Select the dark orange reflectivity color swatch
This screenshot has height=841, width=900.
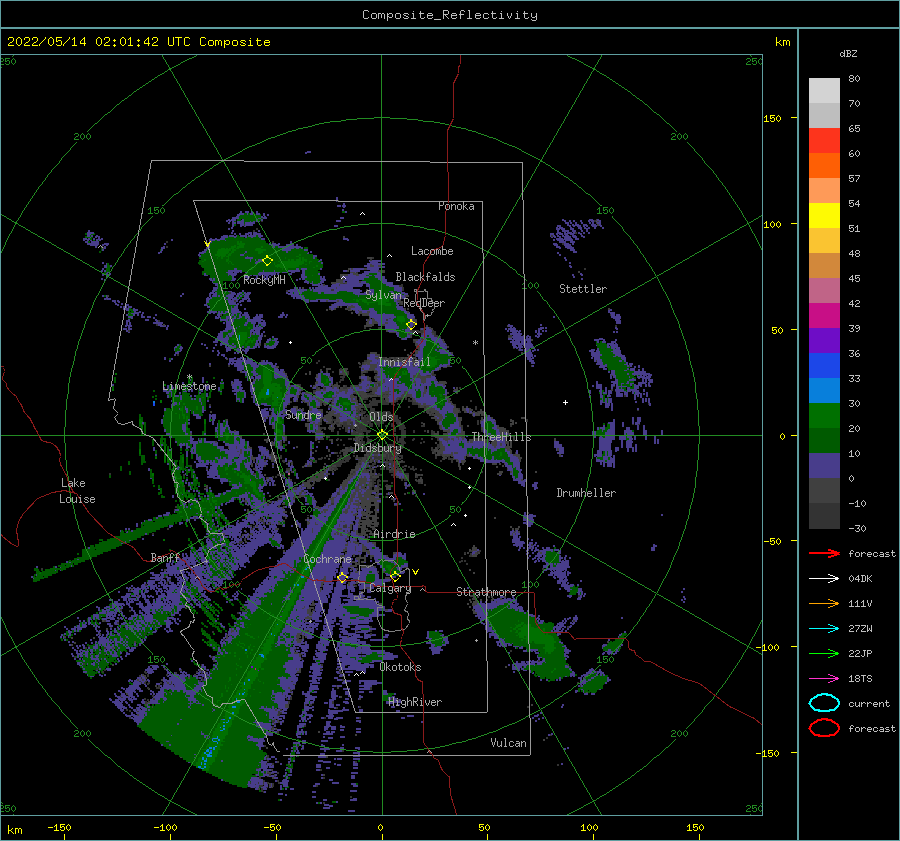824,165
